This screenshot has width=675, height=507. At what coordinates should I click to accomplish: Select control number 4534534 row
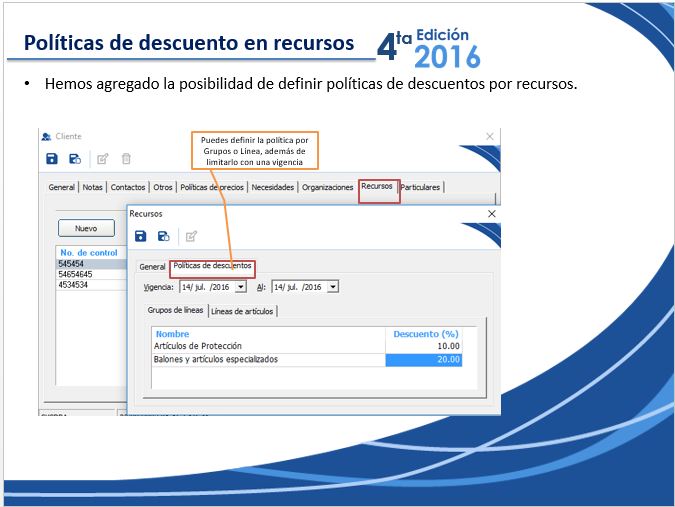tap(91, 285)
